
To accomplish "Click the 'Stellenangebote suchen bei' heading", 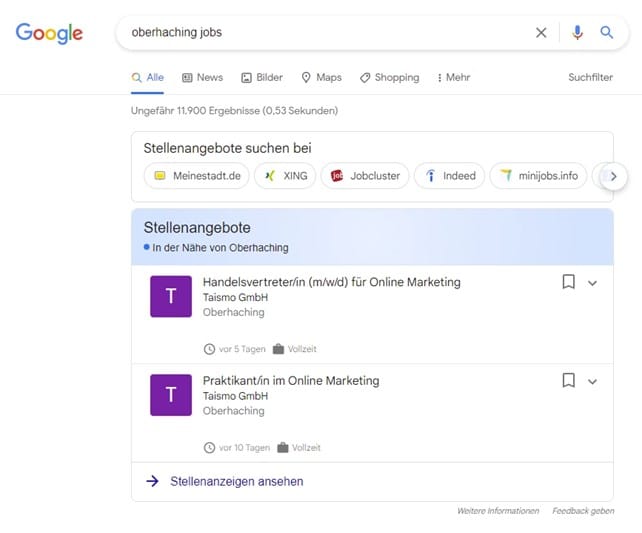I will tap(227, 148).
